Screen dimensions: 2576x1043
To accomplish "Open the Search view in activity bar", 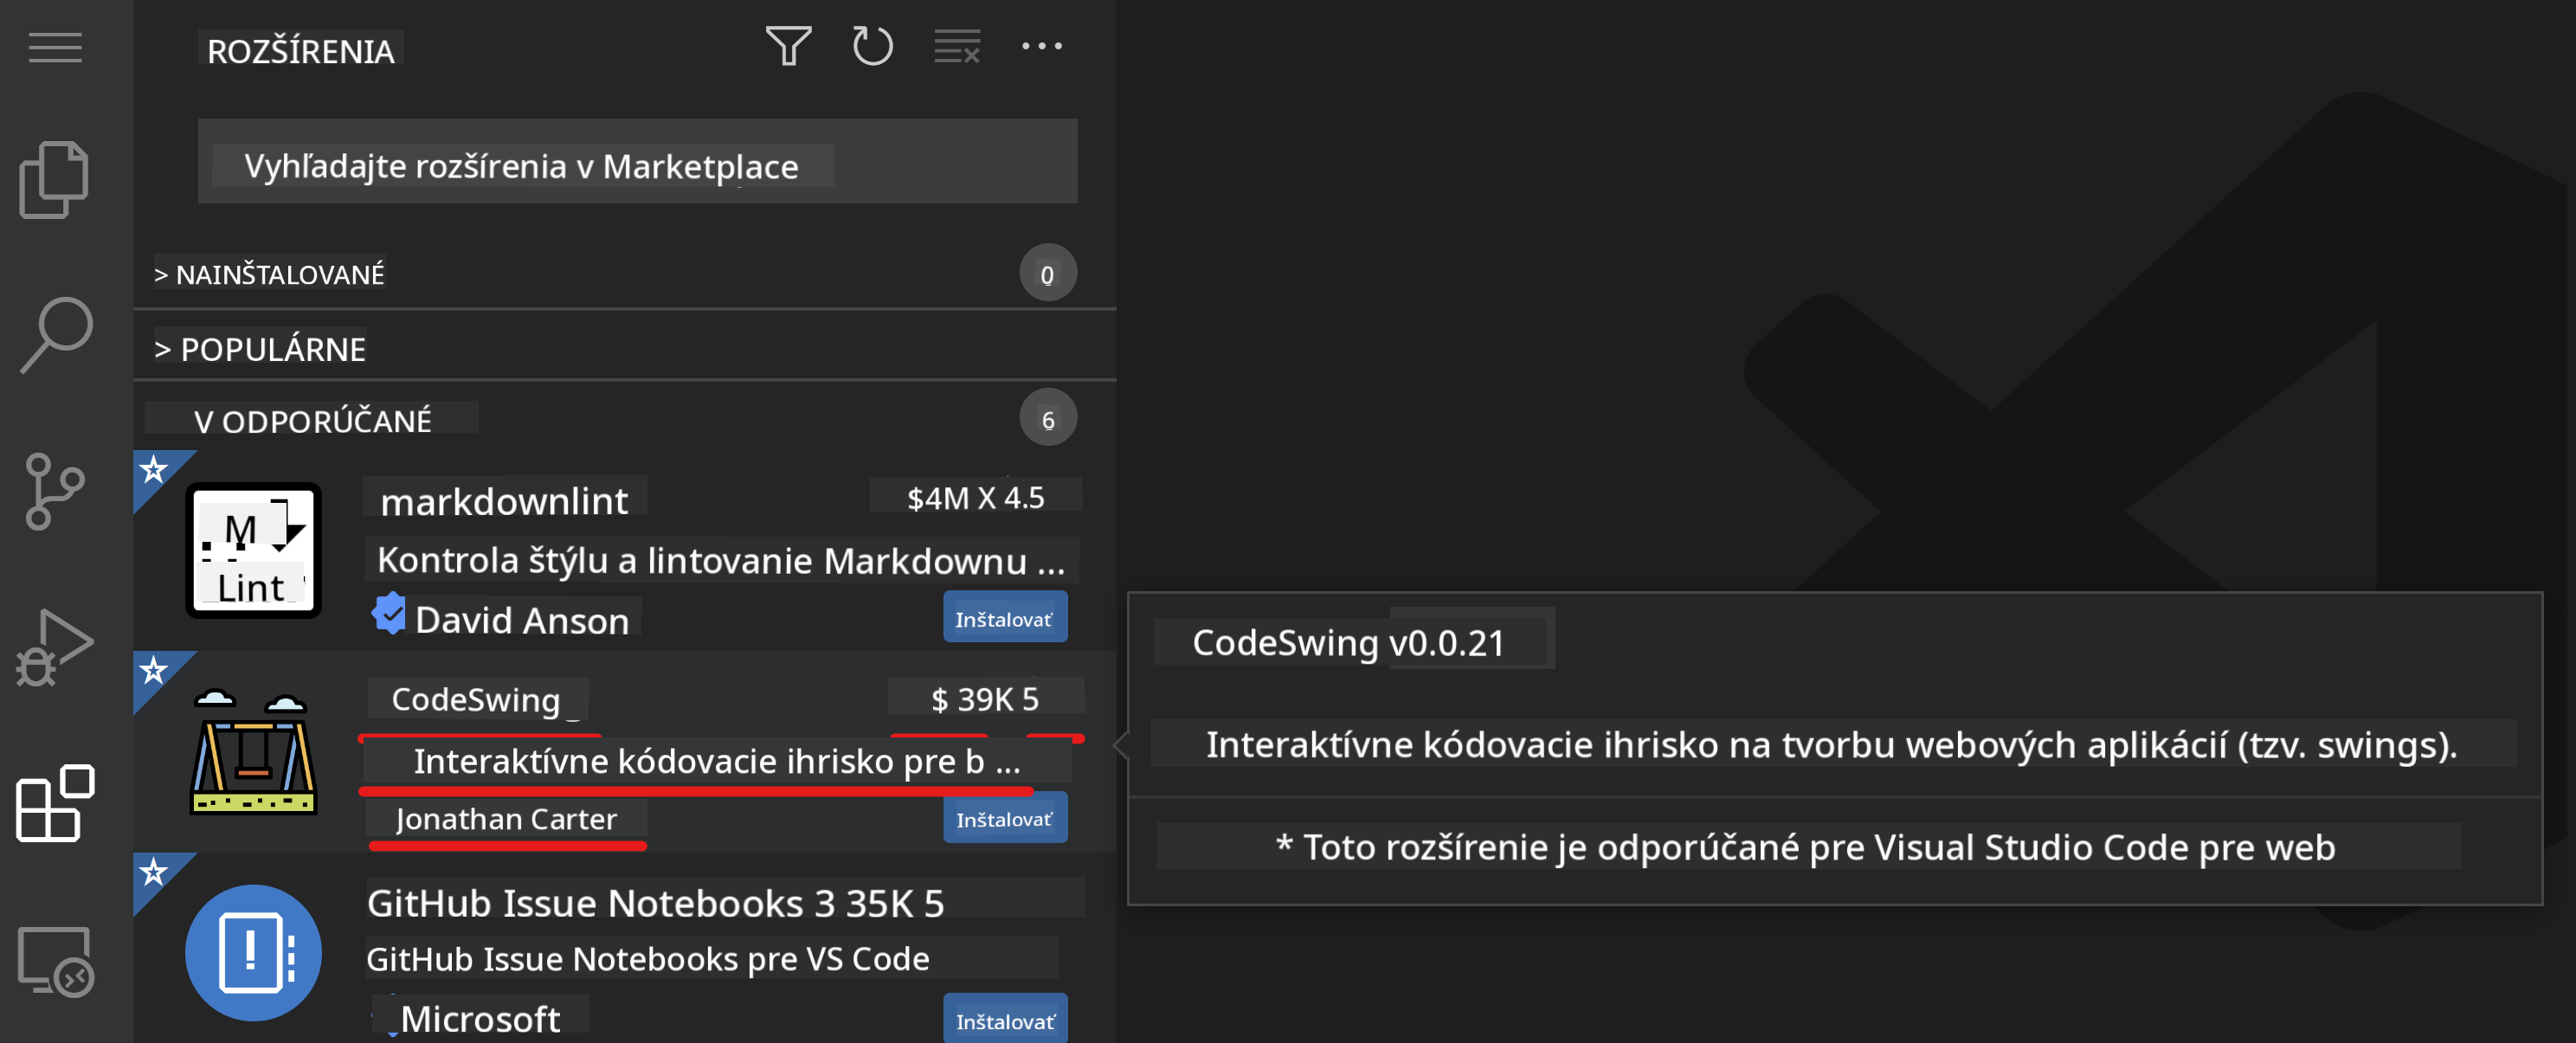I will (x=55, y=334).
